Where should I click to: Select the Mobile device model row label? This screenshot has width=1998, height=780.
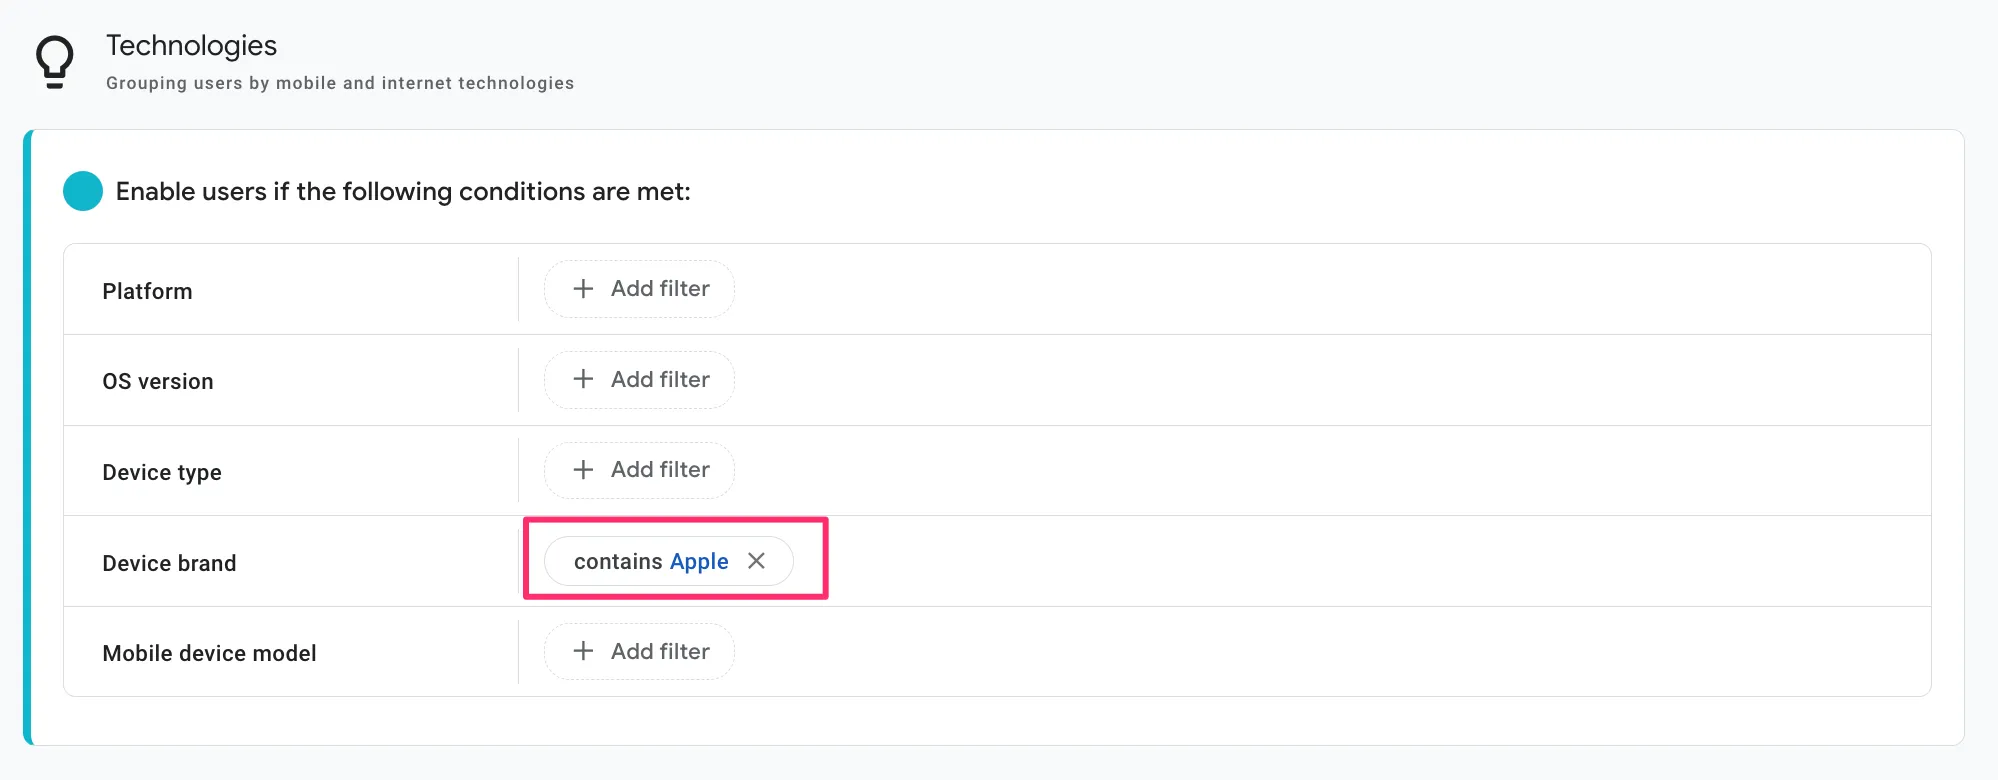[x=209, y=653]
